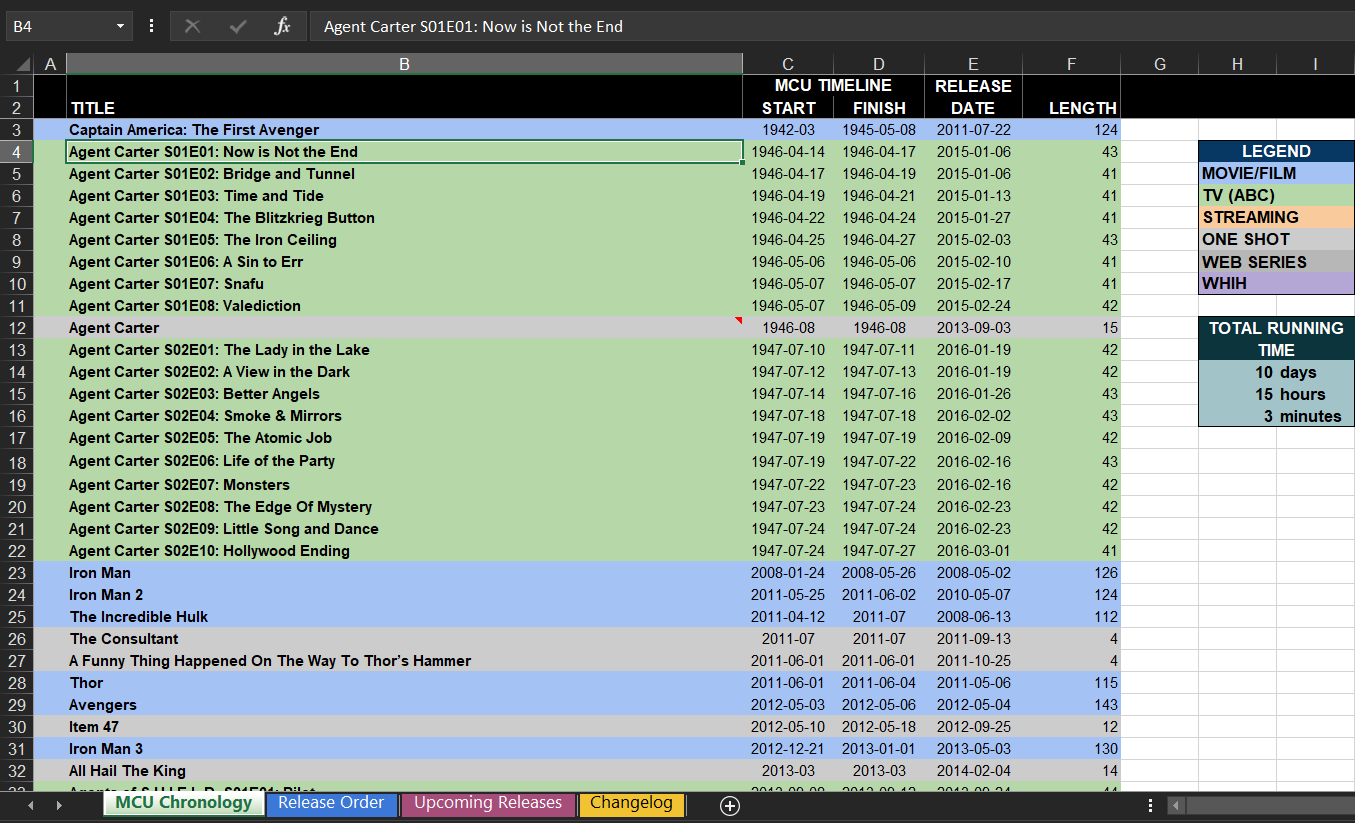This screenshot has height=823, width=1355.
Task: Select the MOVIE/FILM blue legend cell
Action: 1276,173
